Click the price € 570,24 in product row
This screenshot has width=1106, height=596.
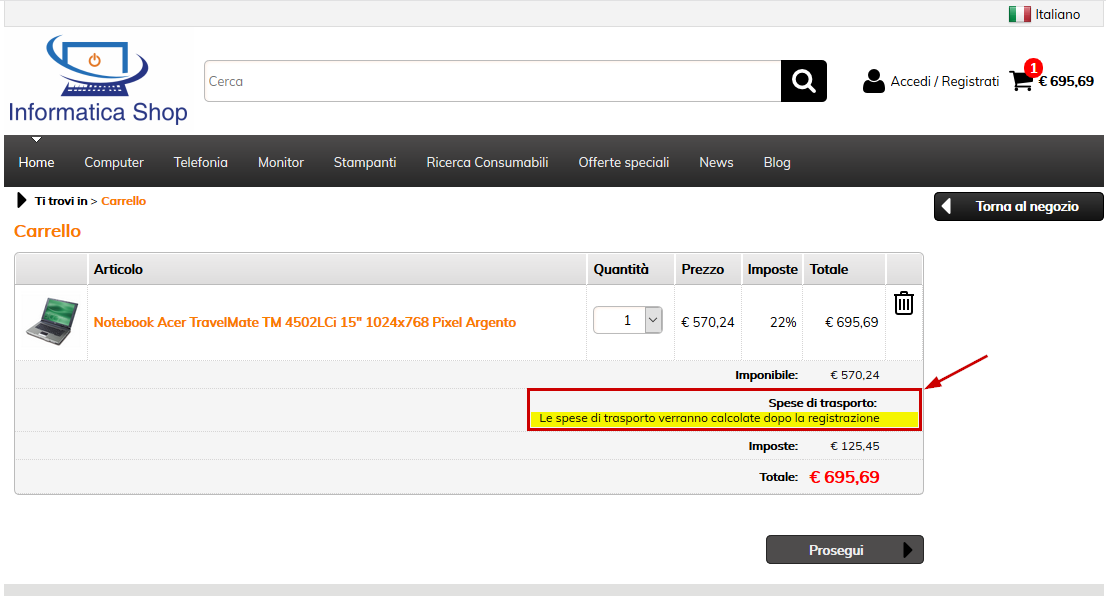pos(707,322)
